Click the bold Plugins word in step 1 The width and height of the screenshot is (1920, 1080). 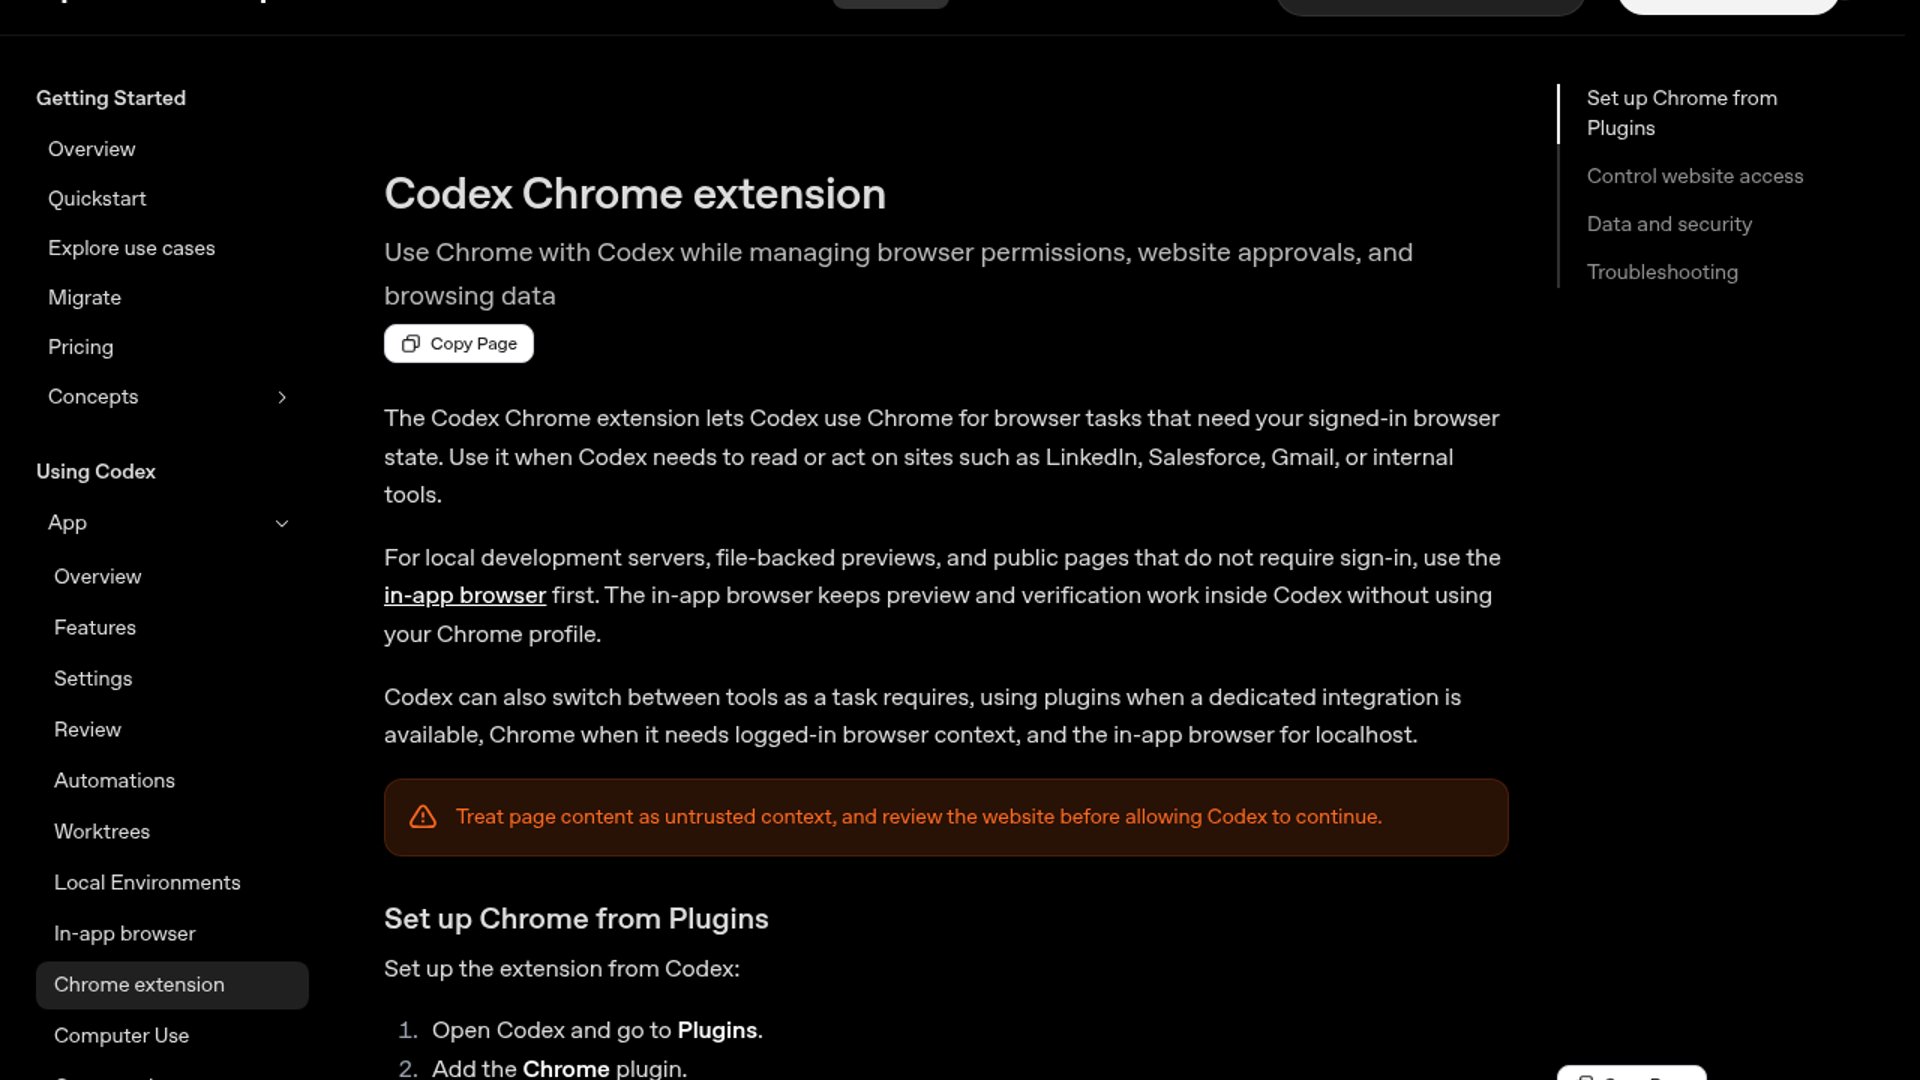pyautogui.click(x=717, y=1031)
